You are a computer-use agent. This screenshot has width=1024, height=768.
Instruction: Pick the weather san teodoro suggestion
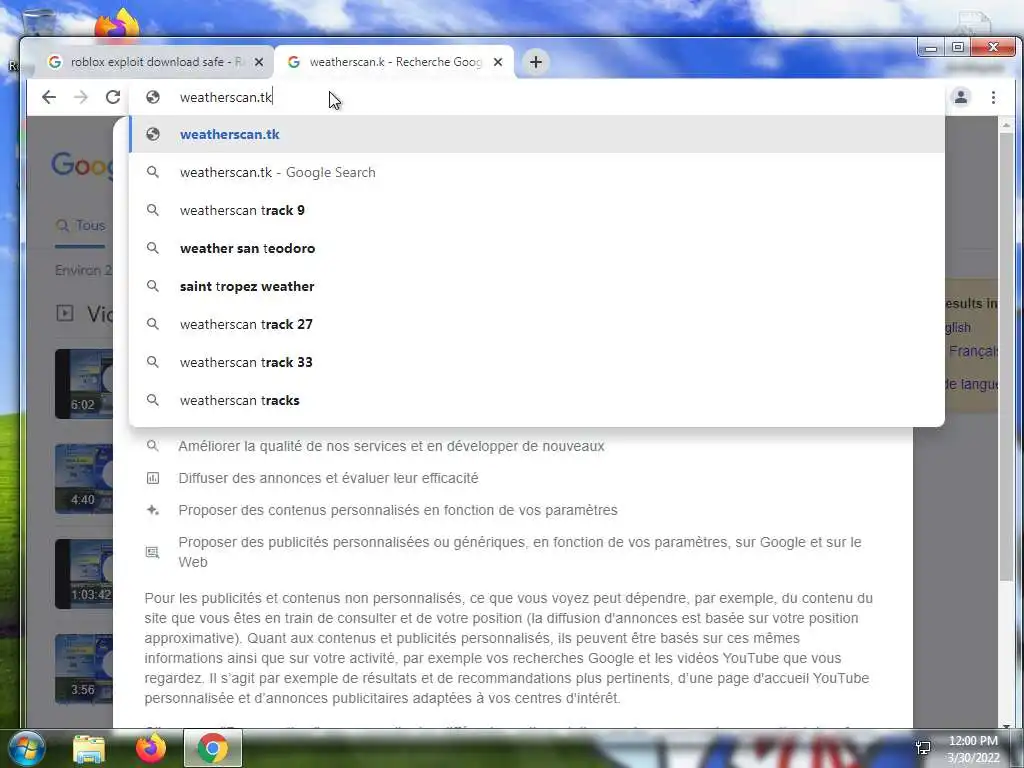pyautogui.click(x=537, y=248)
